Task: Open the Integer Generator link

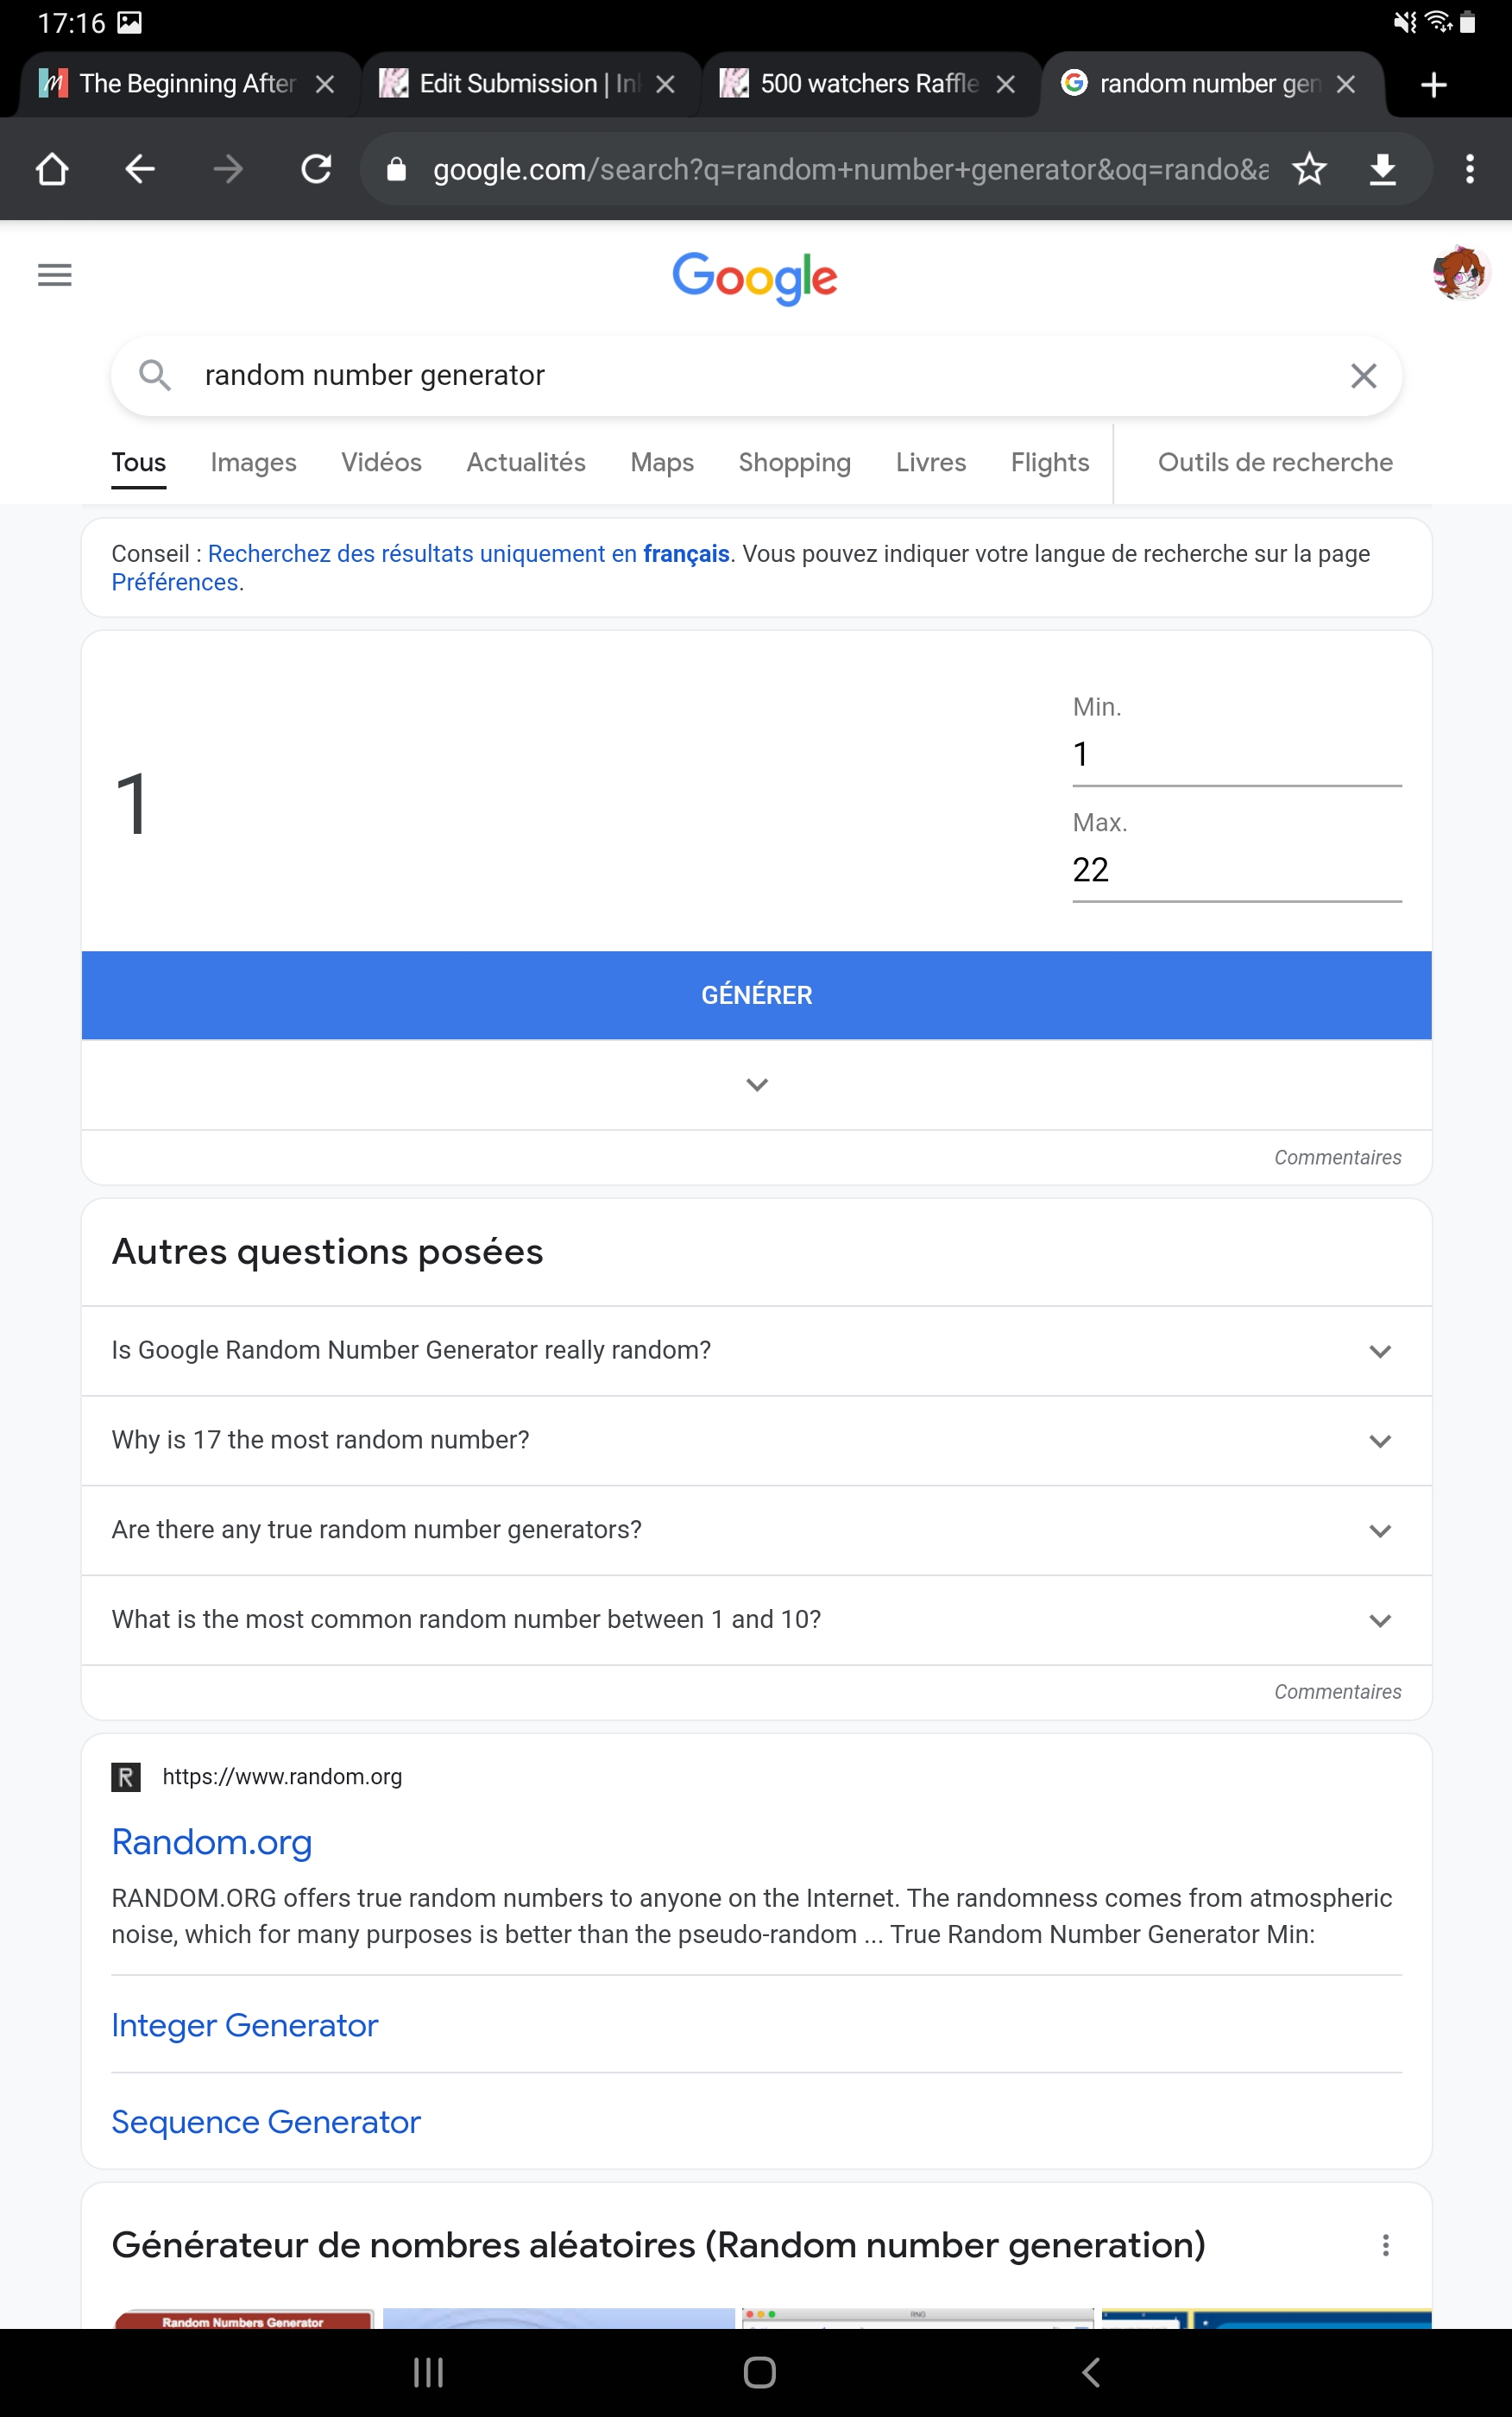Action: coord(245,2025)
